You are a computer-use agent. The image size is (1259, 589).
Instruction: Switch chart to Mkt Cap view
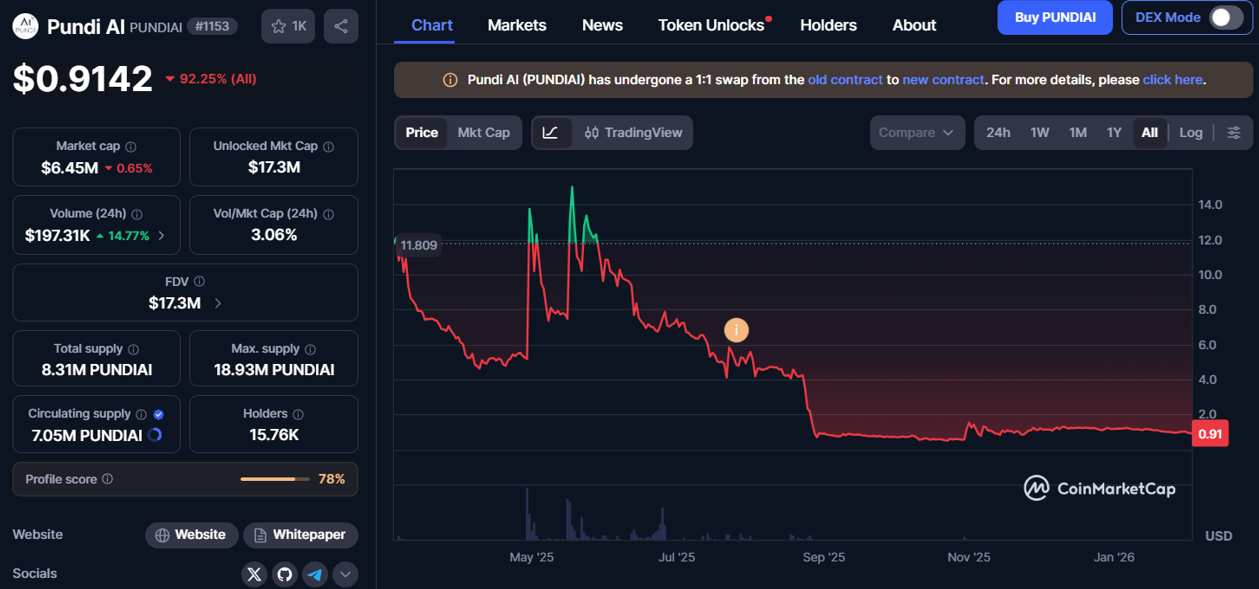point(484,132)
